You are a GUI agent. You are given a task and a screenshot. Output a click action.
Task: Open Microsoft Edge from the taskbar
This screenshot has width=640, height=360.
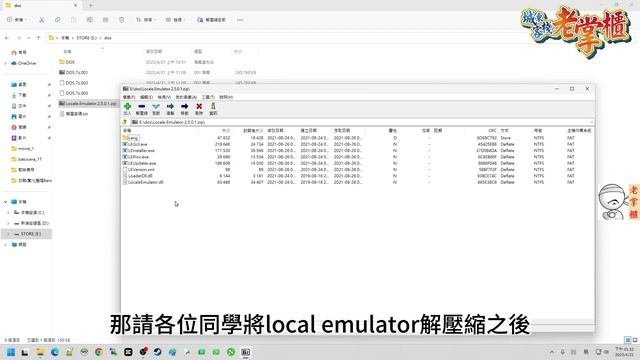55,352
